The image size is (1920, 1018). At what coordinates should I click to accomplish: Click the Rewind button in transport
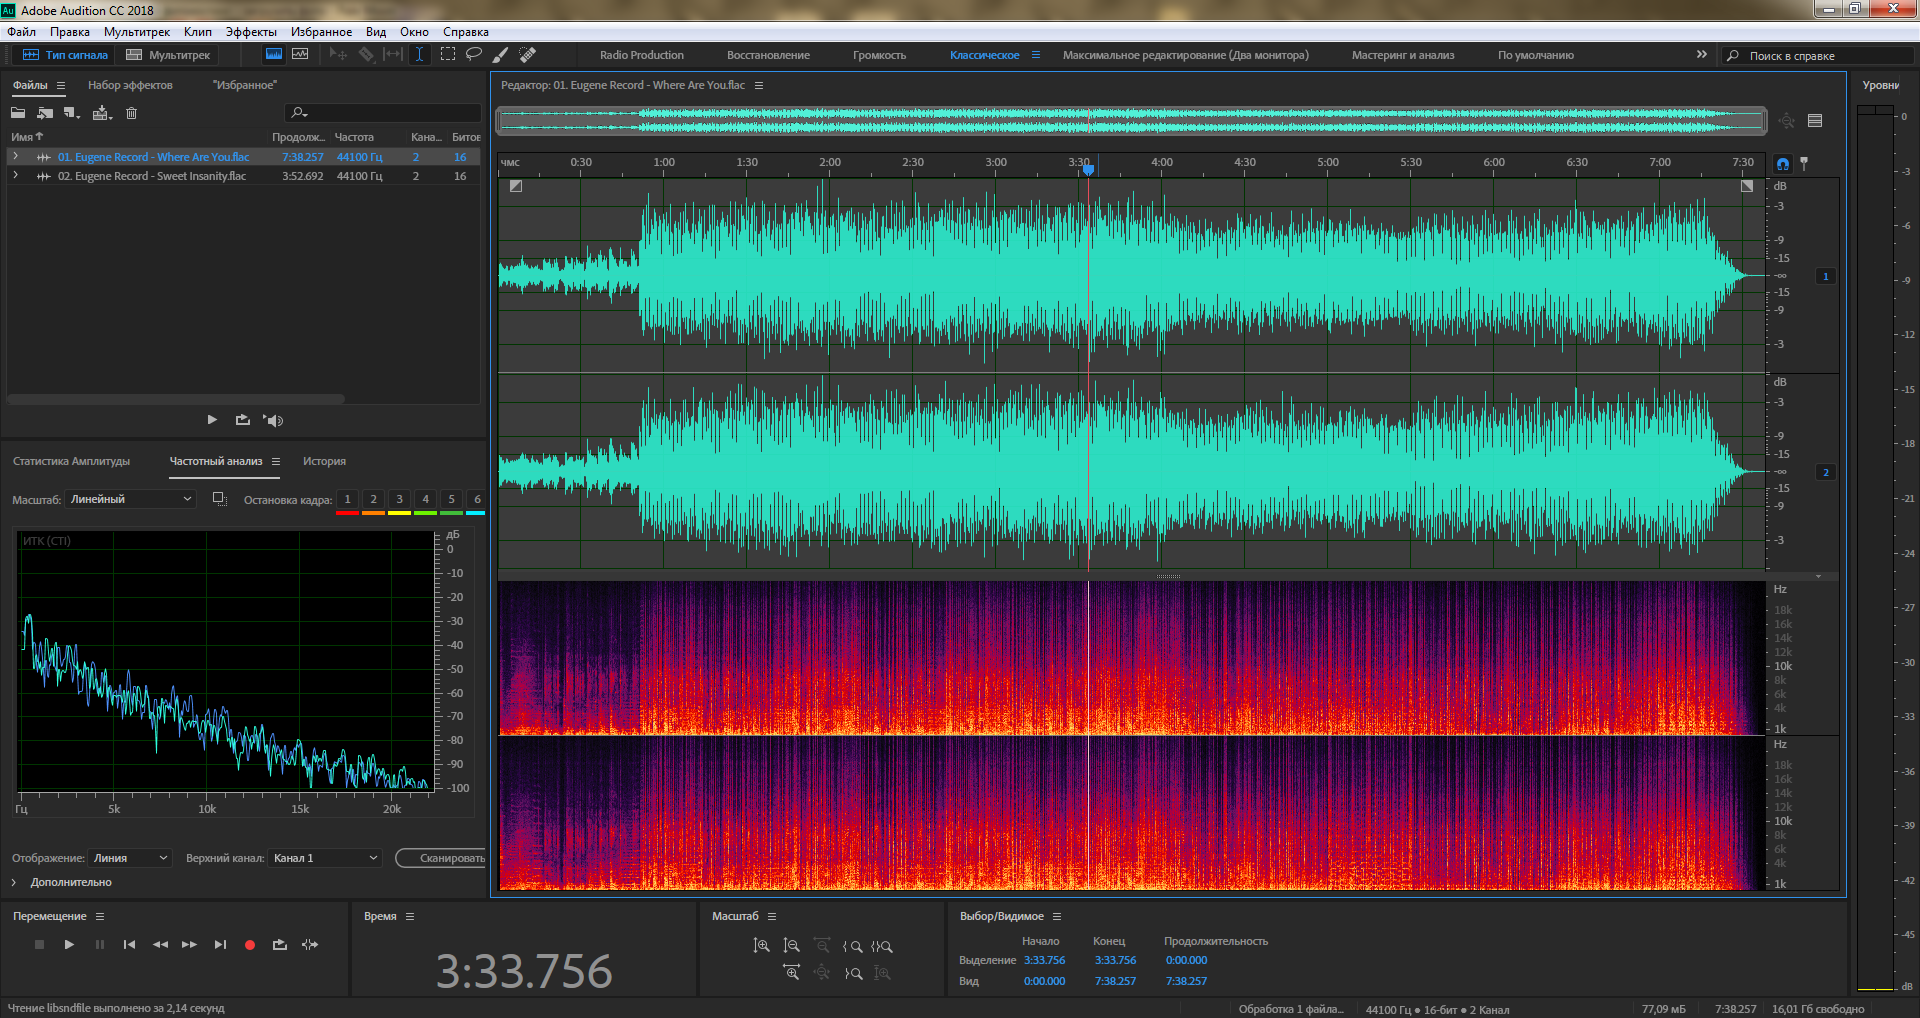[x=160, y=944]
